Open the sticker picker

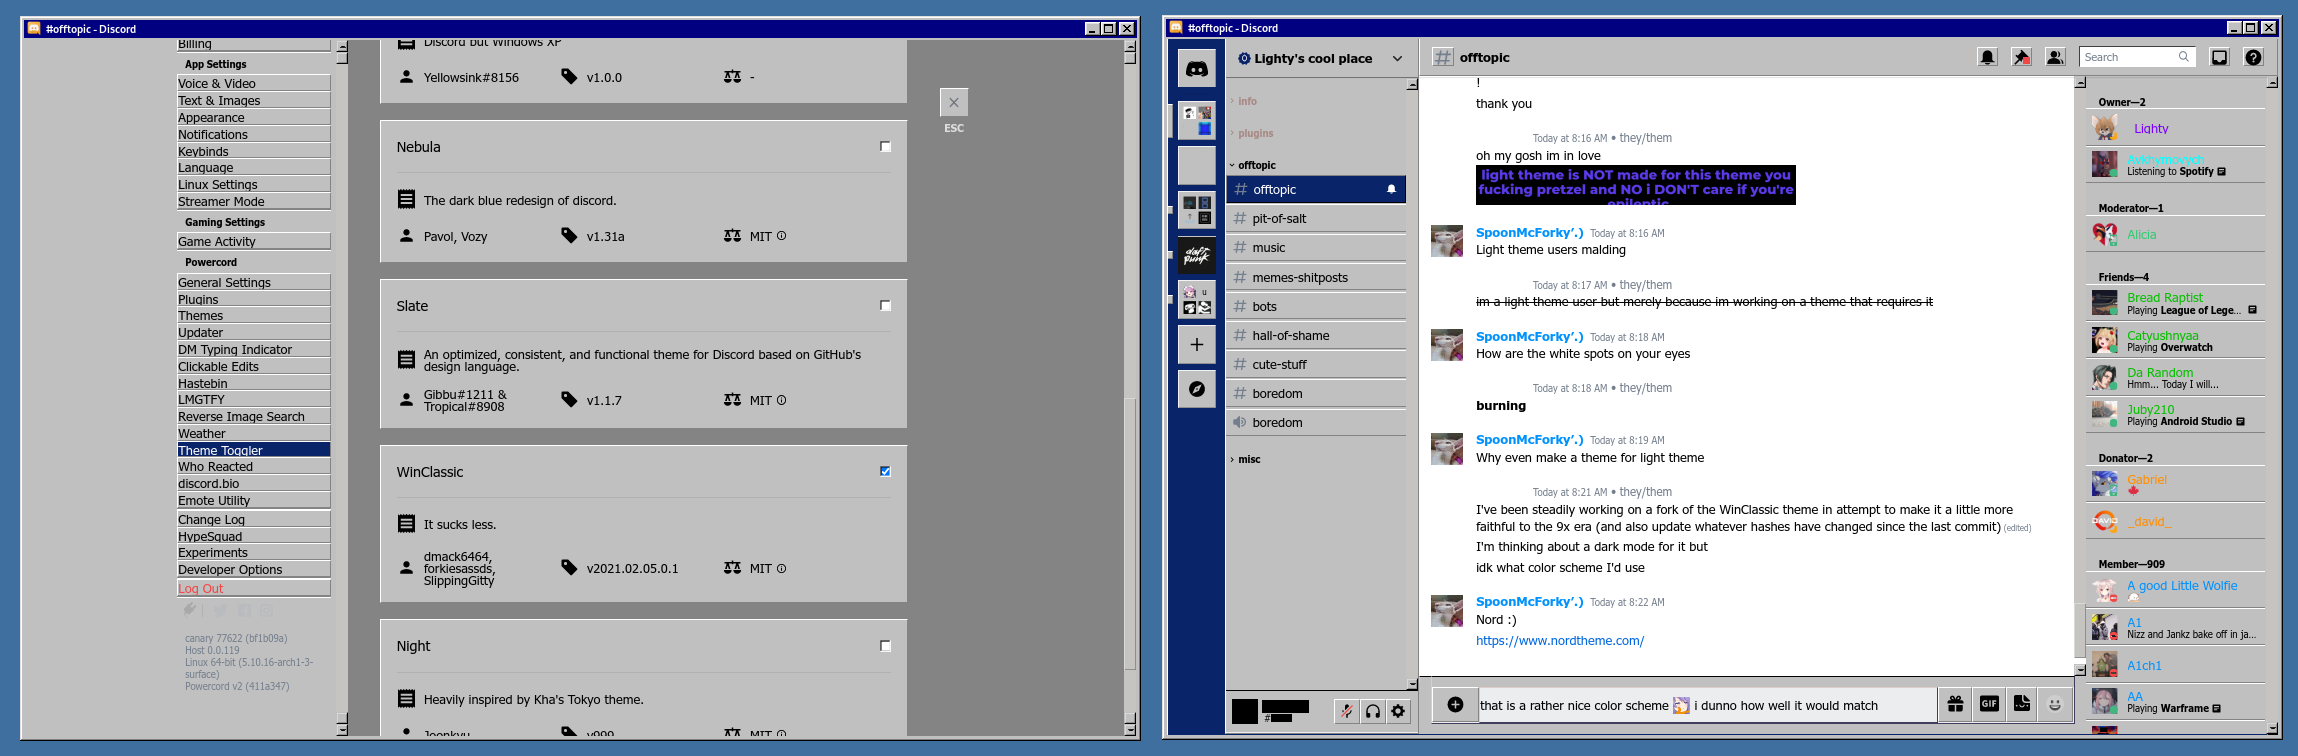tap(2021, 704)
